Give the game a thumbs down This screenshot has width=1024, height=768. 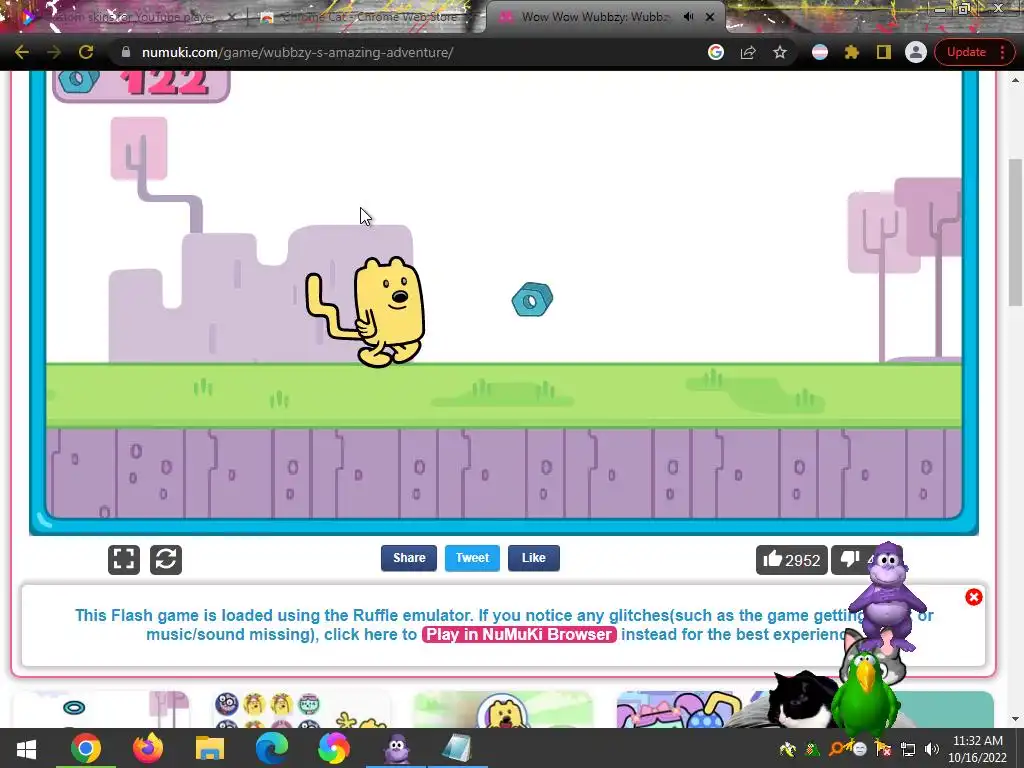[852, 560]
